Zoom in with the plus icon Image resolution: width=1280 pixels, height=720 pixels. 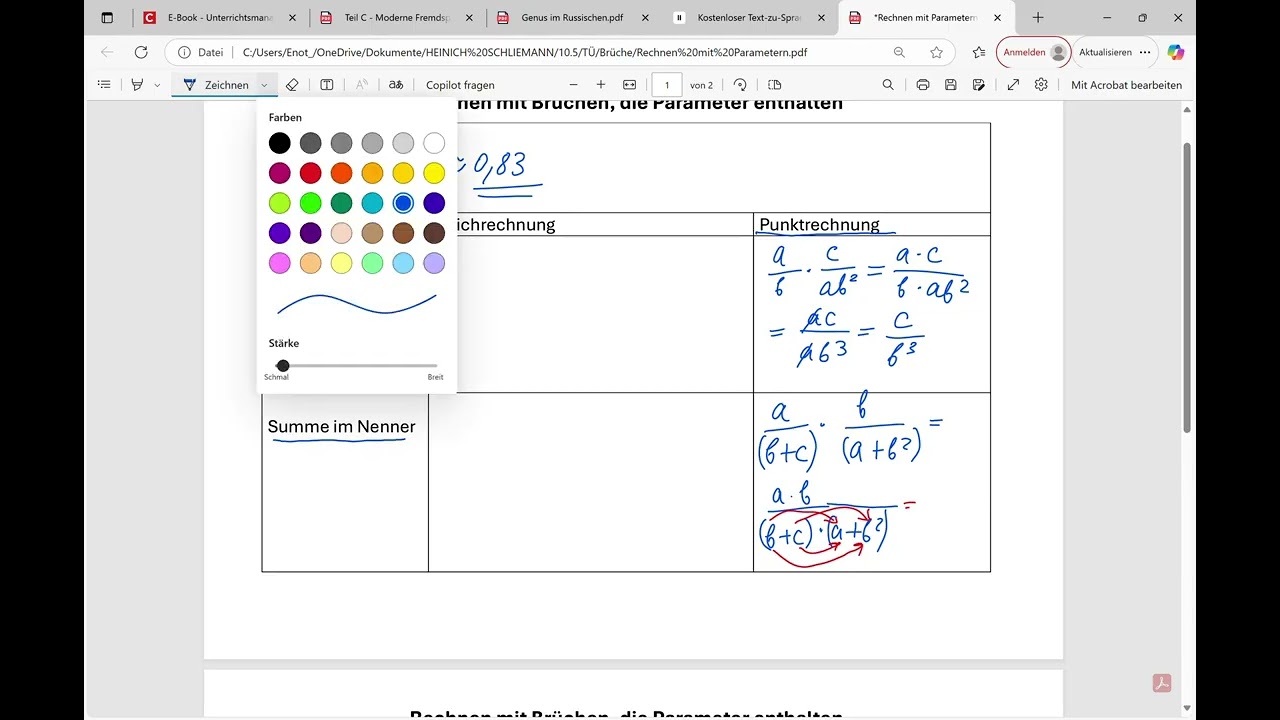tap(601, 85)
